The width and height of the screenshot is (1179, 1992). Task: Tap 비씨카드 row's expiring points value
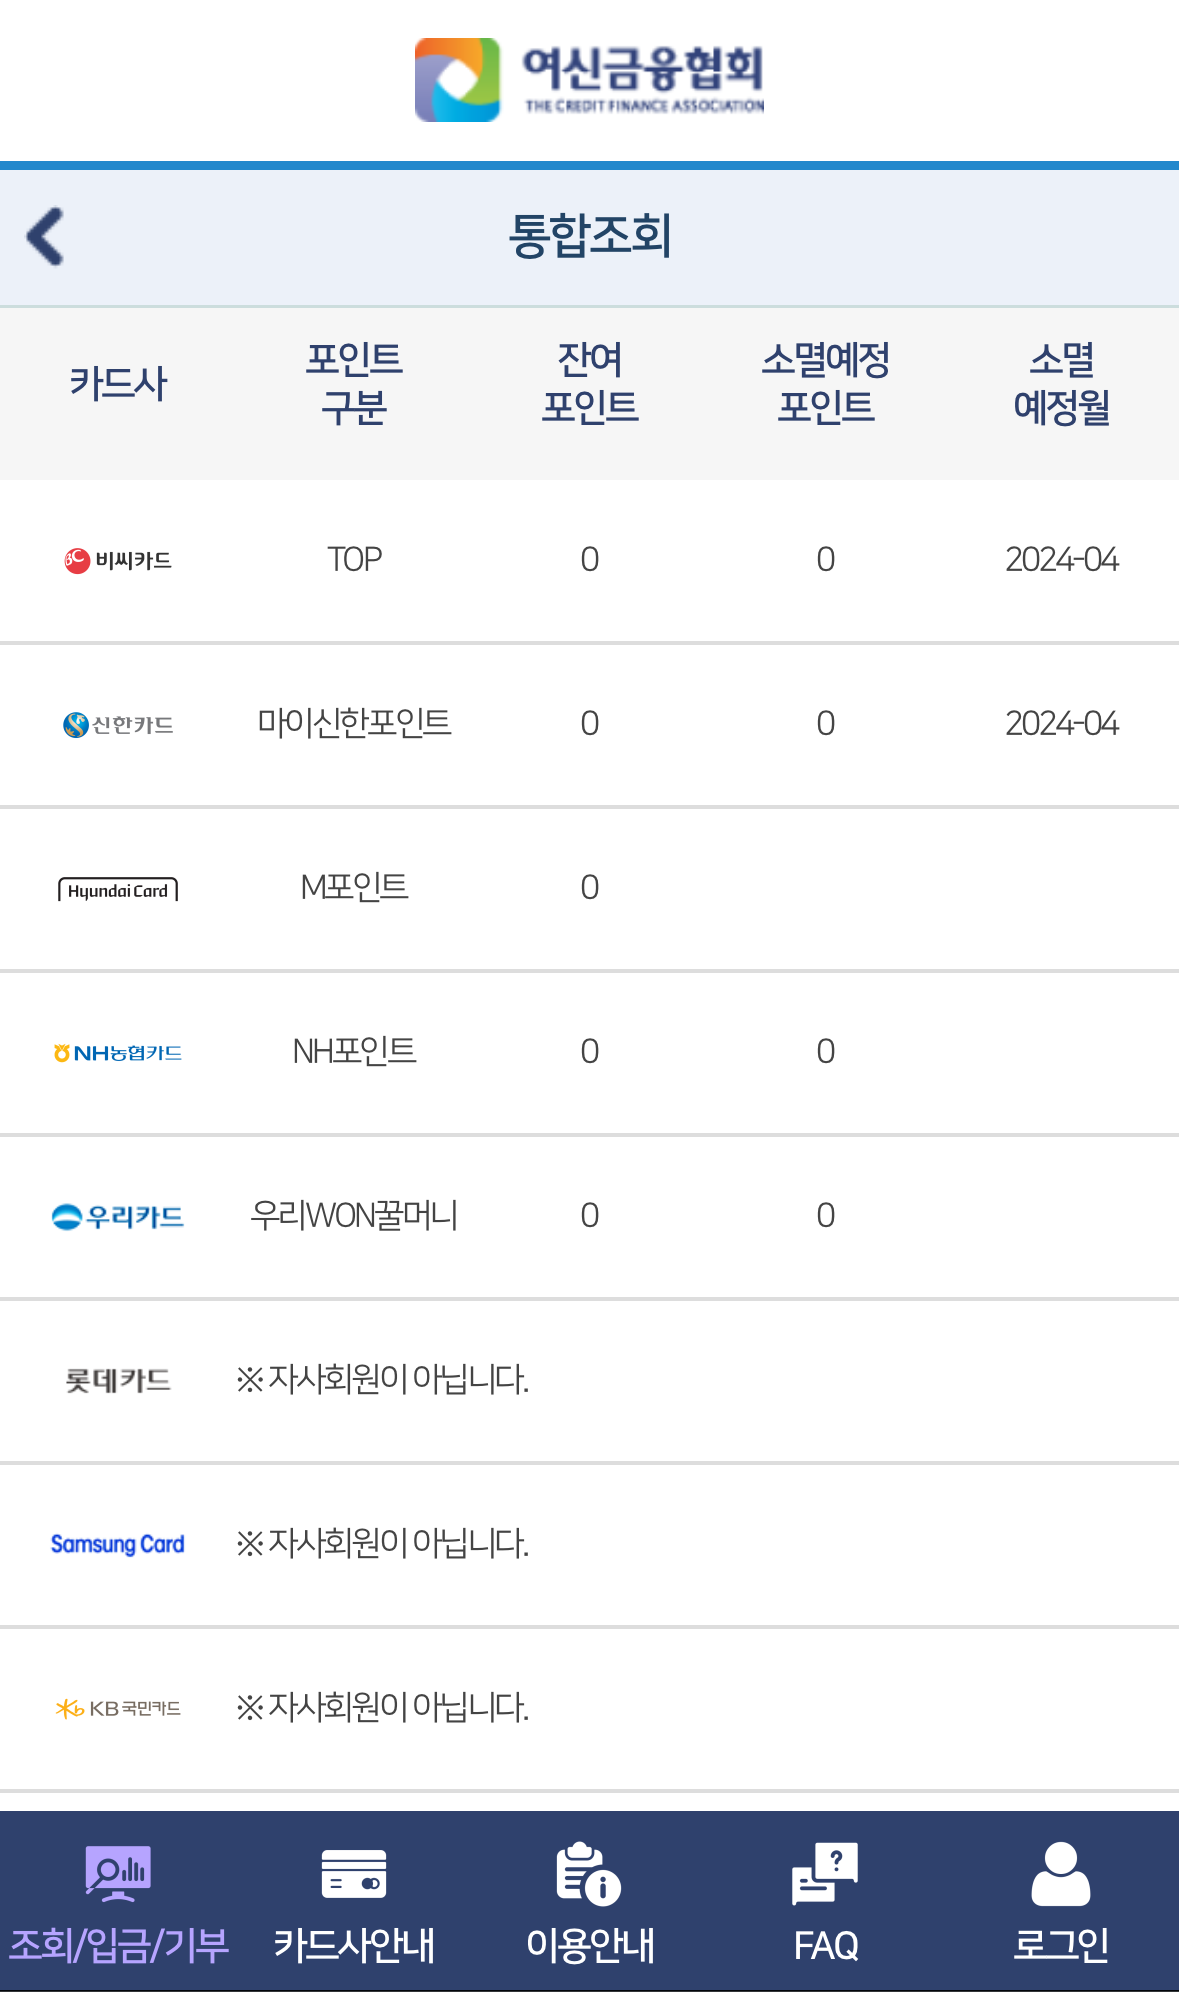click(x=826, y=559)
